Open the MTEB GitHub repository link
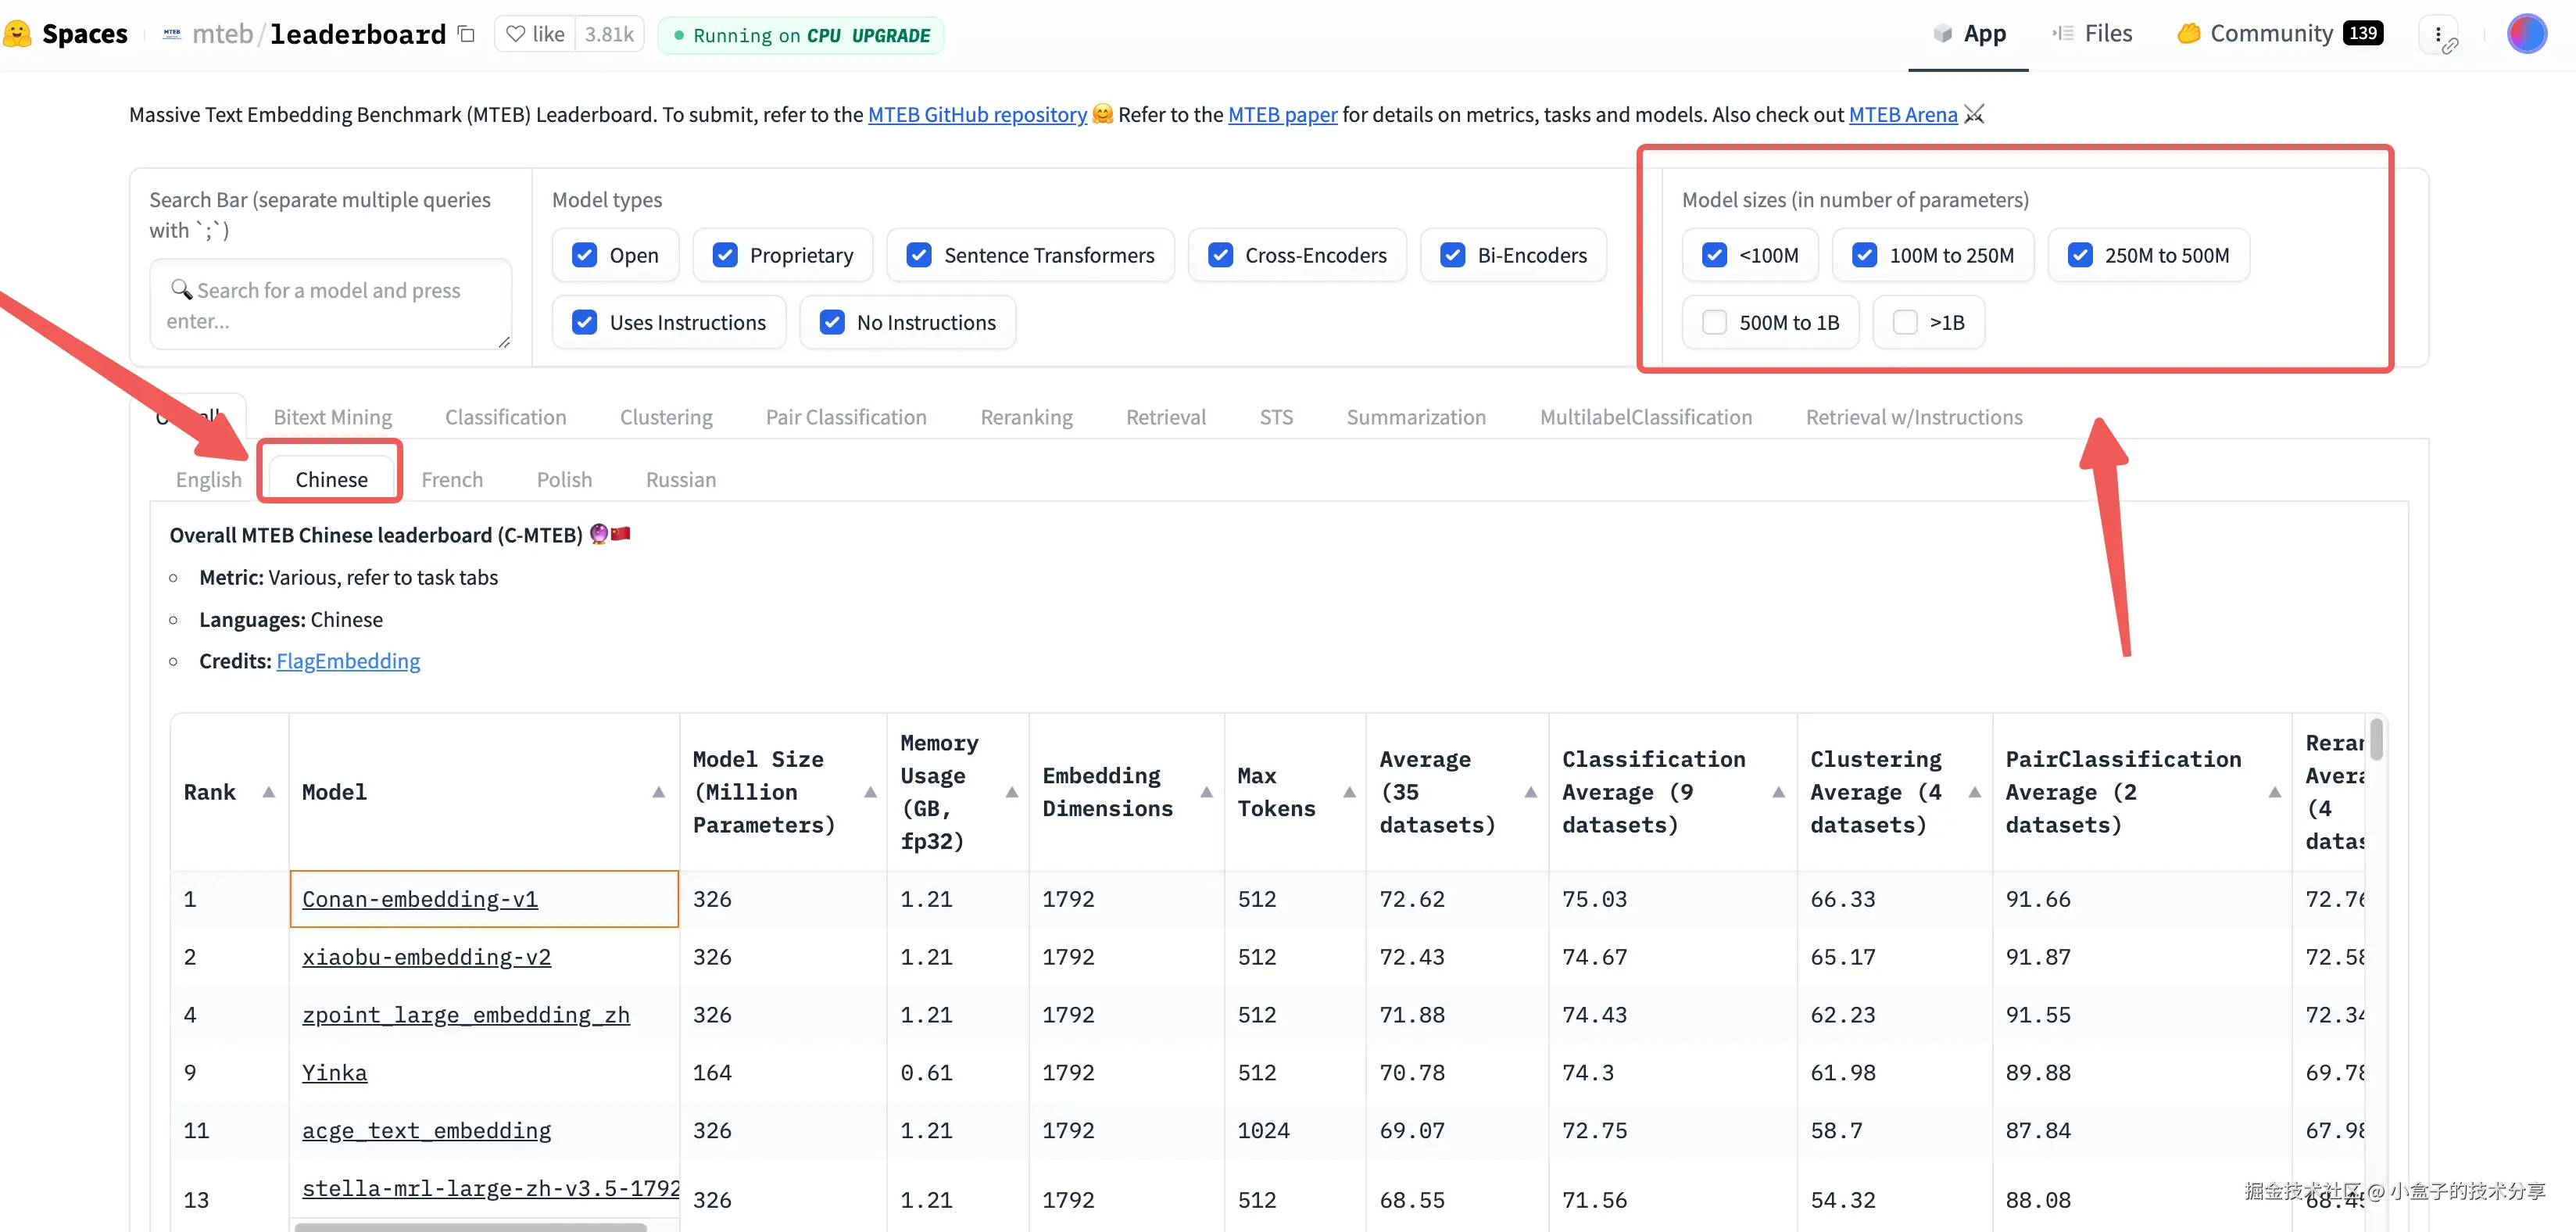This screenshot has width=2576, height=1232. tap(976, 114)
